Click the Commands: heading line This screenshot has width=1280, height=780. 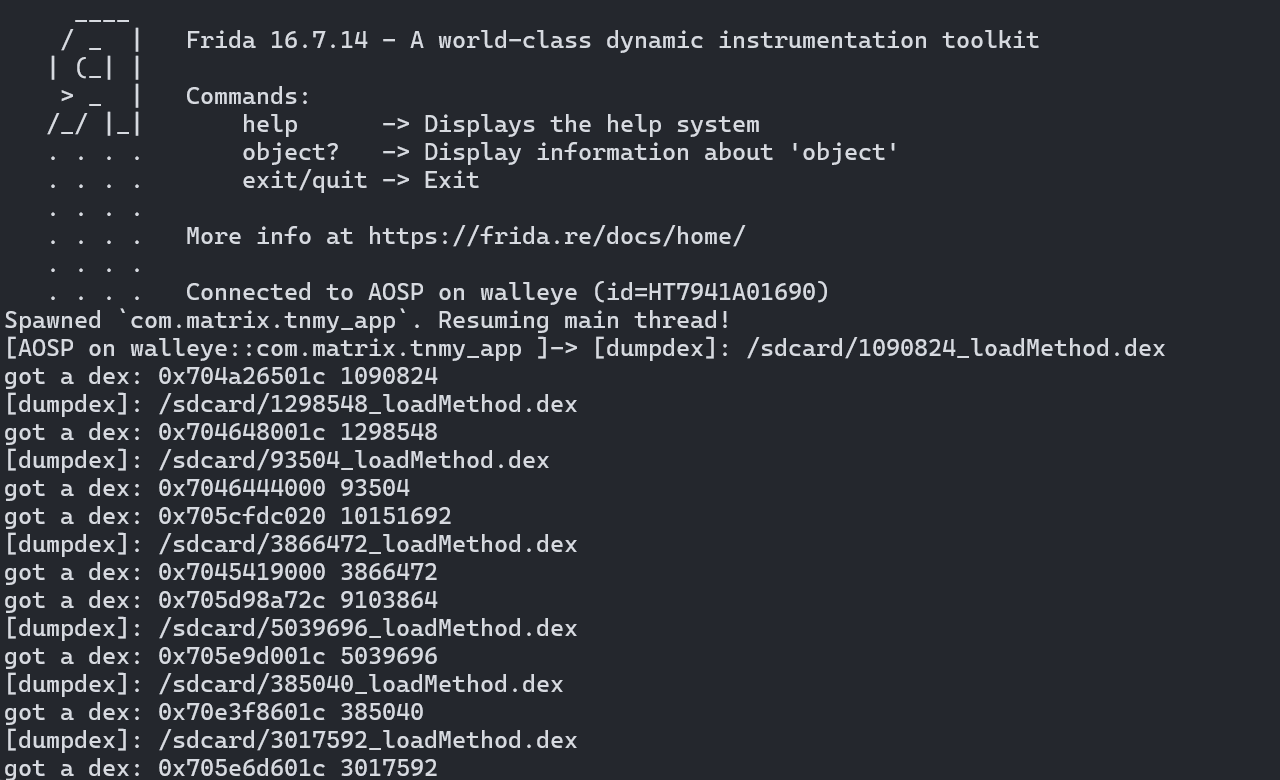coord(249,96)
